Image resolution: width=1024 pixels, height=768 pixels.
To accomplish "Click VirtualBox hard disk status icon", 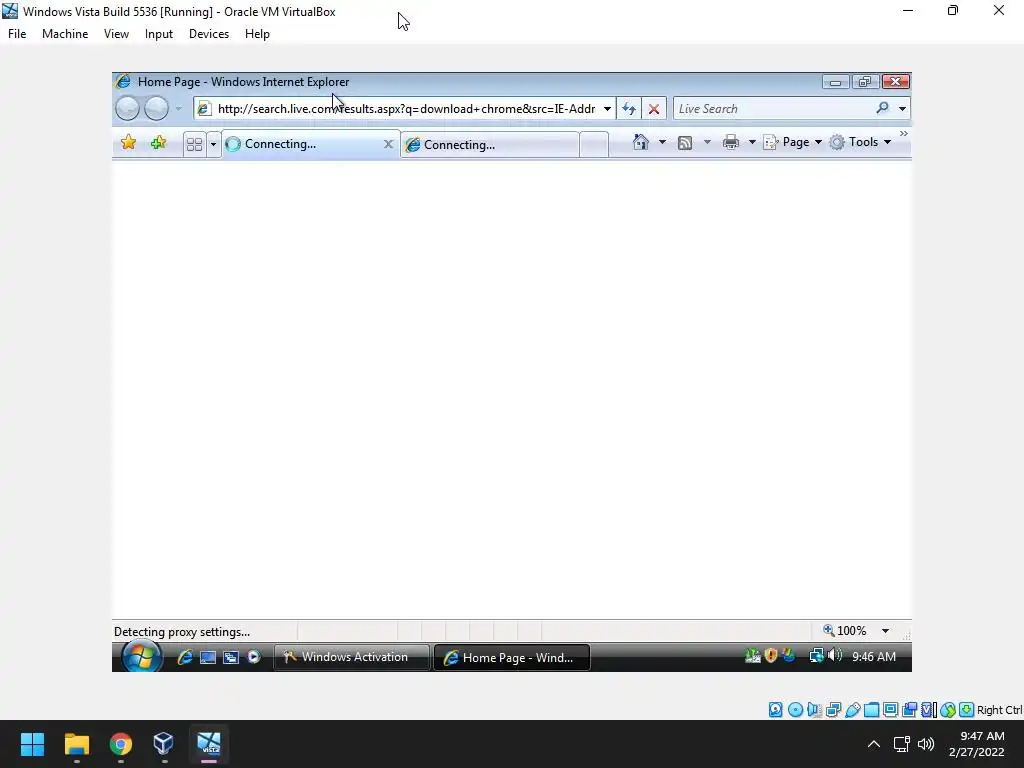I will (x=775, y=709).
